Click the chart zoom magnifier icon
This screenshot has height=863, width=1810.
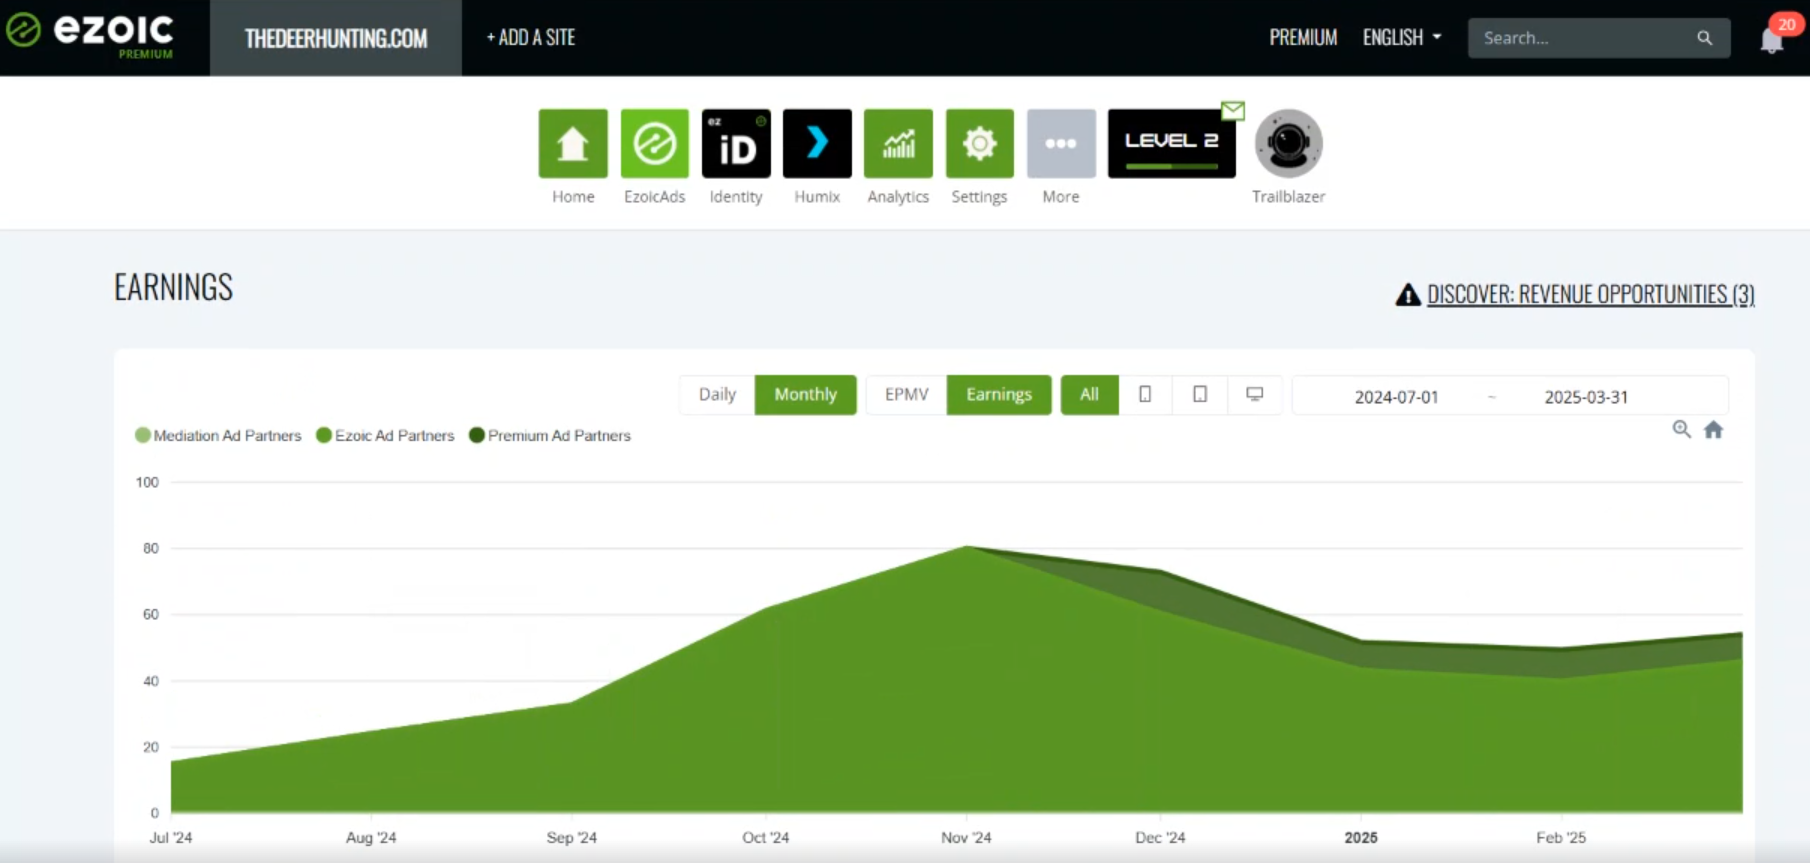click(1682, 429)
